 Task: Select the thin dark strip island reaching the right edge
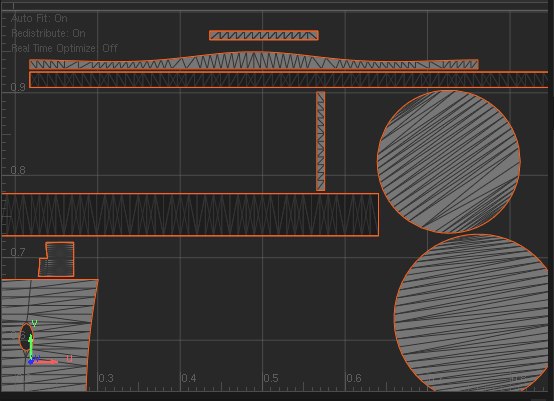289,80
